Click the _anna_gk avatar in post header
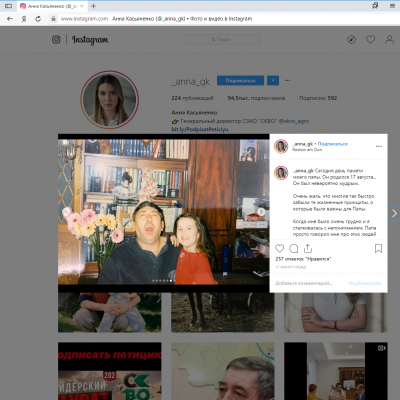Image resolution: width=400 pixels, height=400 pixels. pyautogui.click(x=281, y=146)
